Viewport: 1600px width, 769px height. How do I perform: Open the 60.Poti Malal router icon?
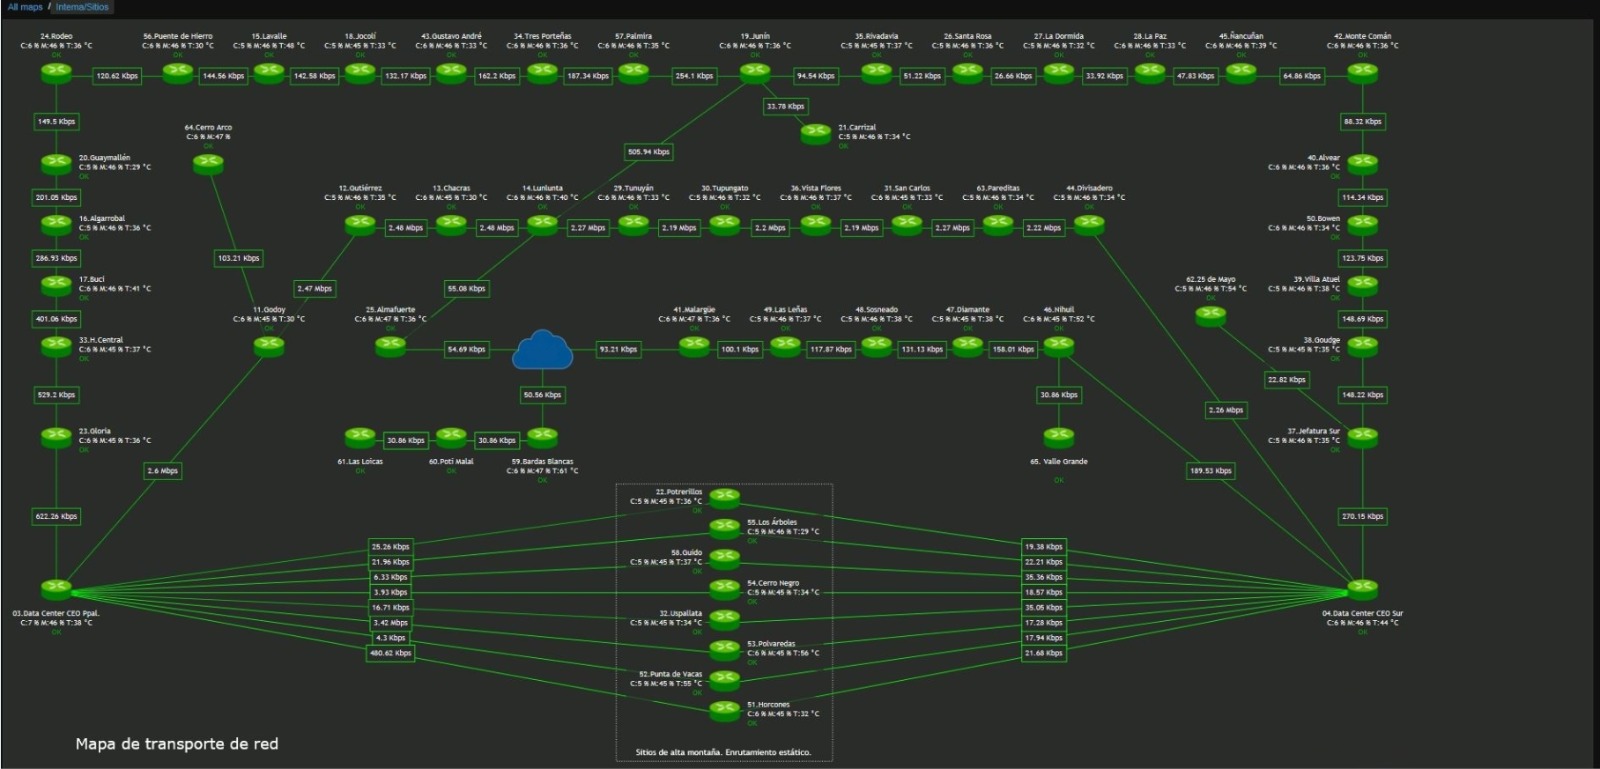point(451,437)
